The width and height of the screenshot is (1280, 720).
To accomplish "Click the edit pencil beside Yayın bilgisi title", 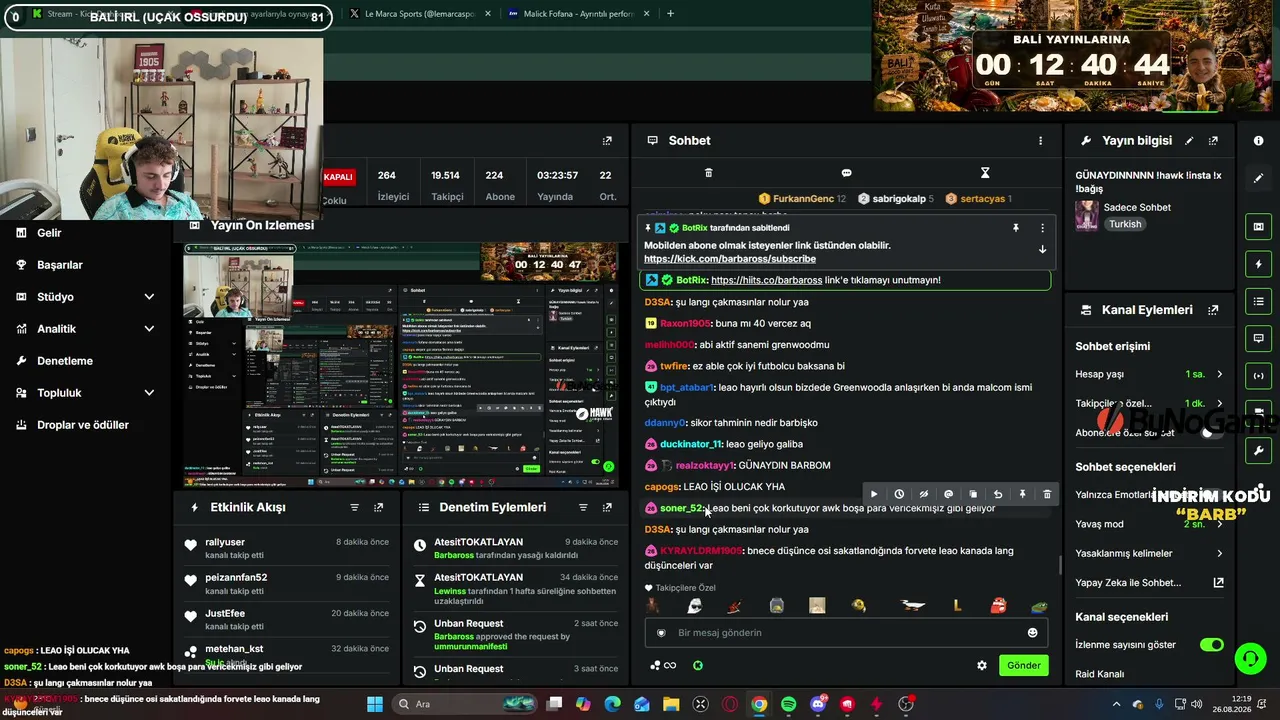I will (x=1189, y=141).
